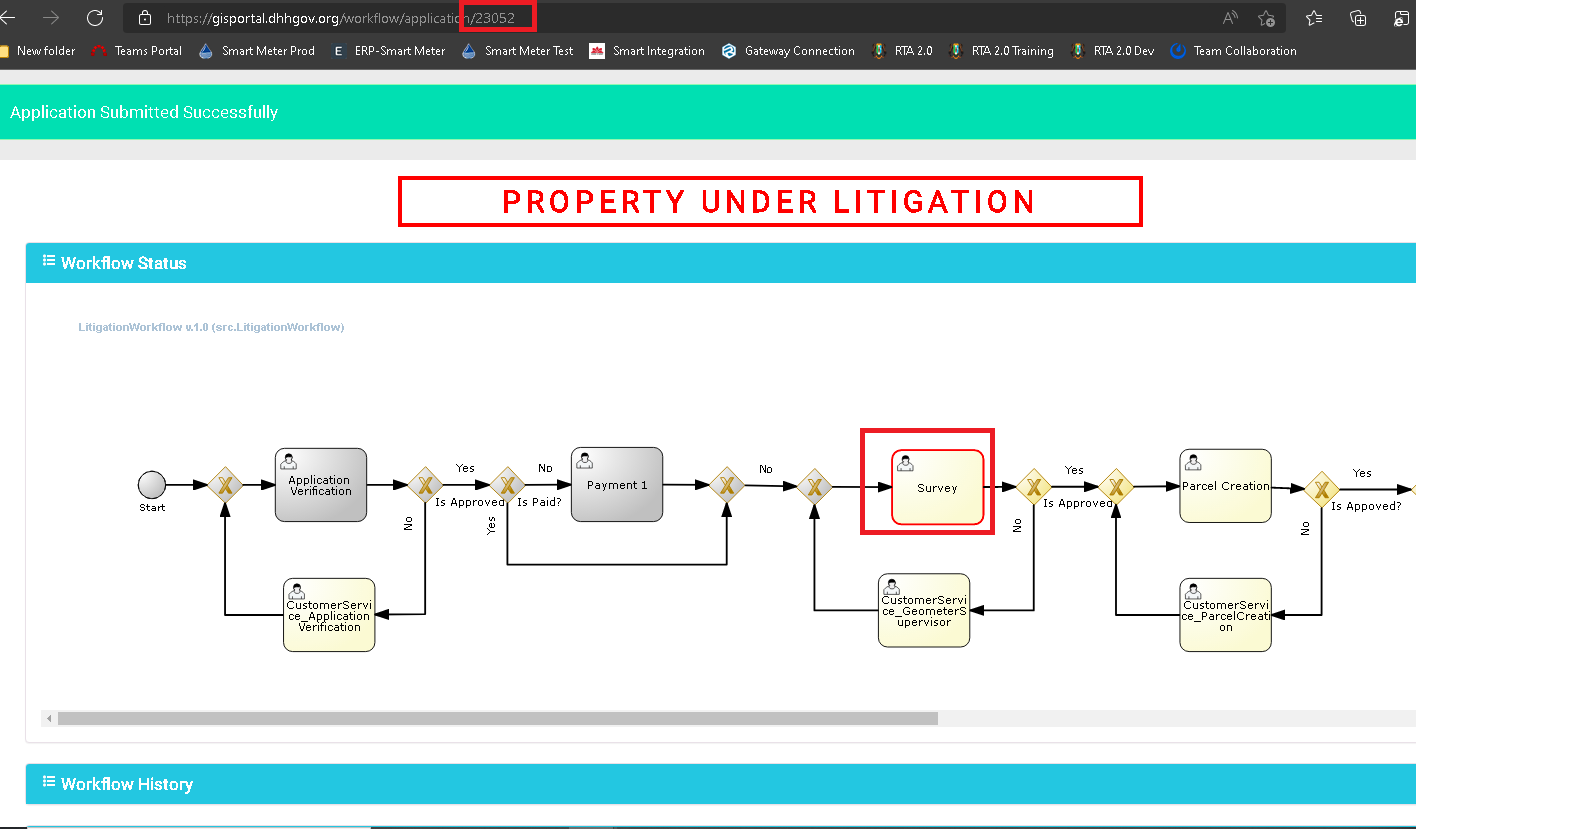The height and width of the screenshot is (829, 1588).
Task: Open the Smart Meter Prod bookmark
Action: coord(257,51)
